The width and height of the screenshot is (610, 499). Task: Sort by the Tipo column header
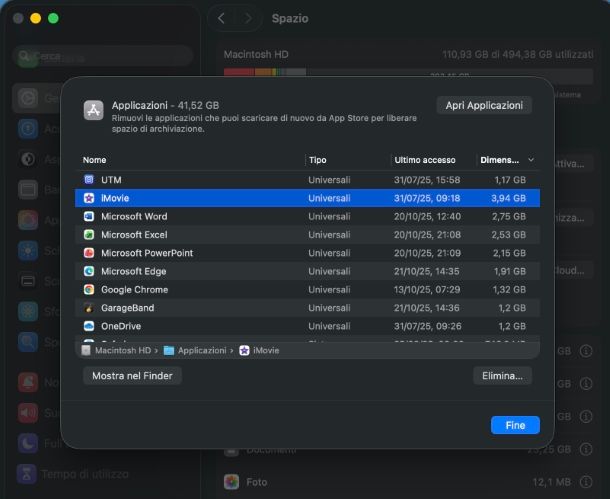coord(318,160)
